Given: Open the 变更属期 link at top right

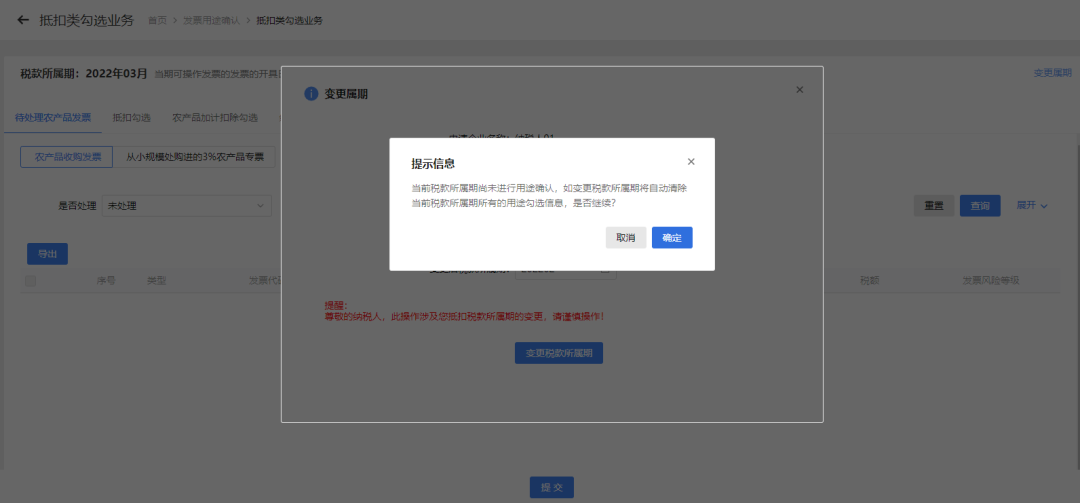Looking at the screenshot, I should pyautogui.click(x=1052, y=73).
